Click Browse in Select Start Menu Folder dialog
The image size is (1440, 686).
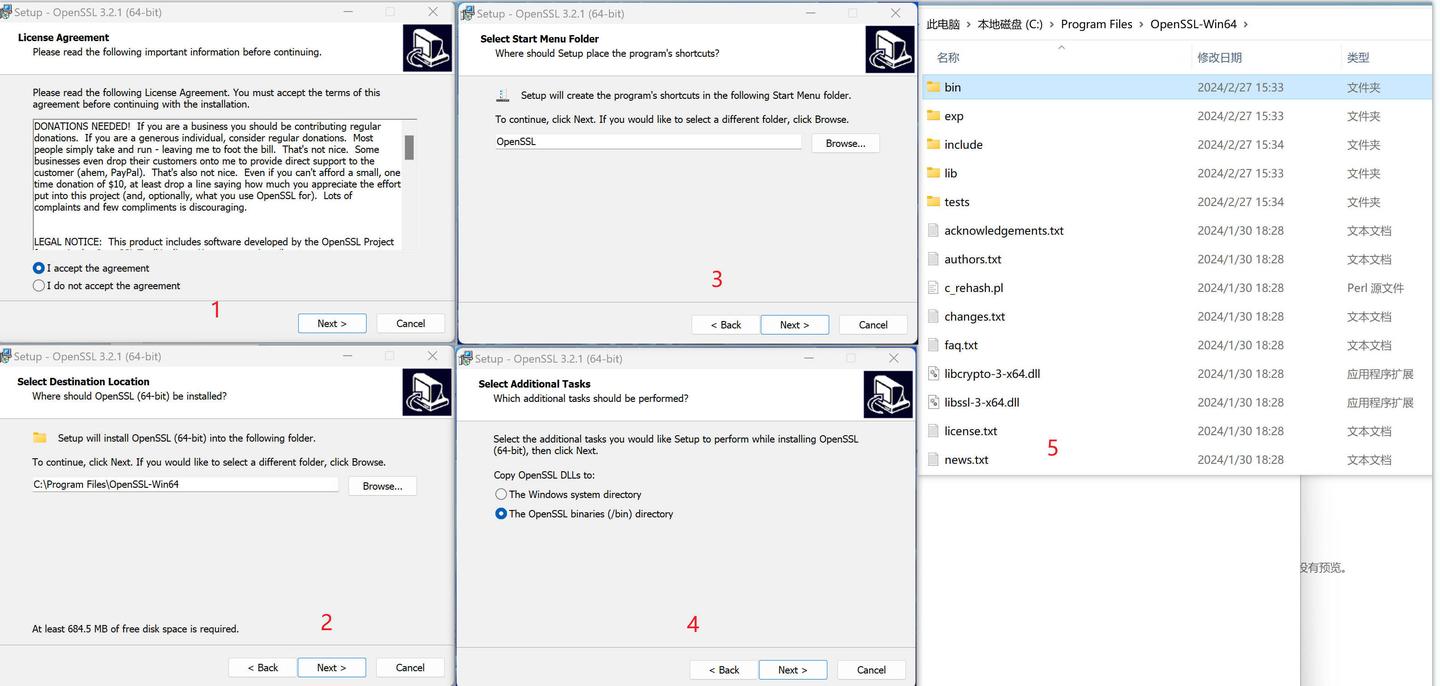[845, 143]
